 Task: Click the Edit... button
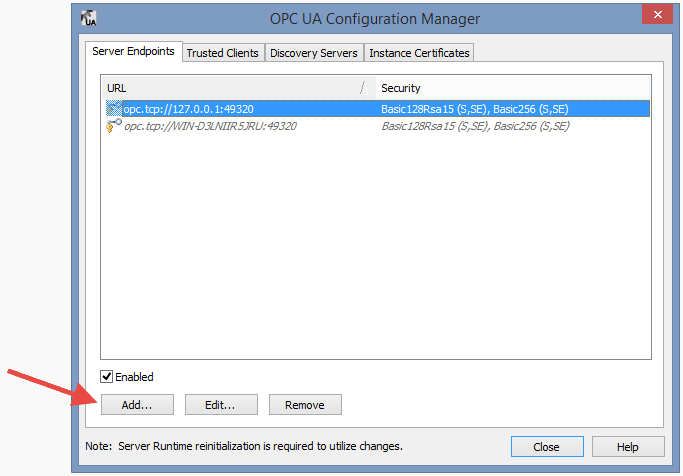point(221,405)
